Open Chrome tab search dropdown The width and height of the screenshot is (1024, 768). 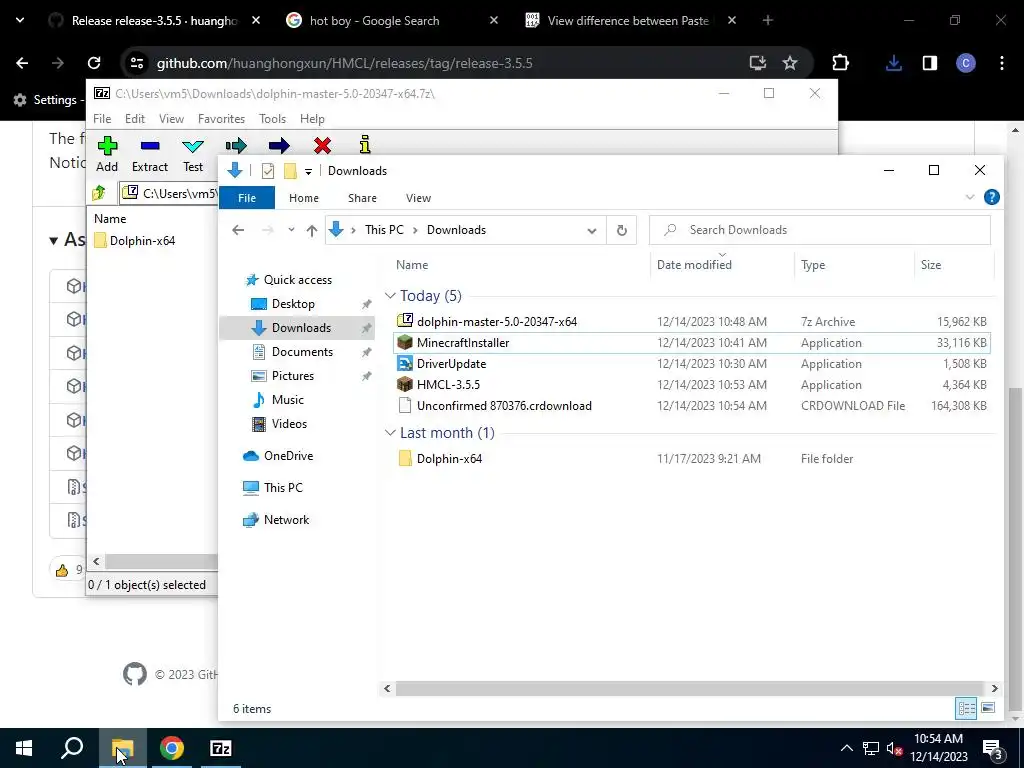(20, 20)
